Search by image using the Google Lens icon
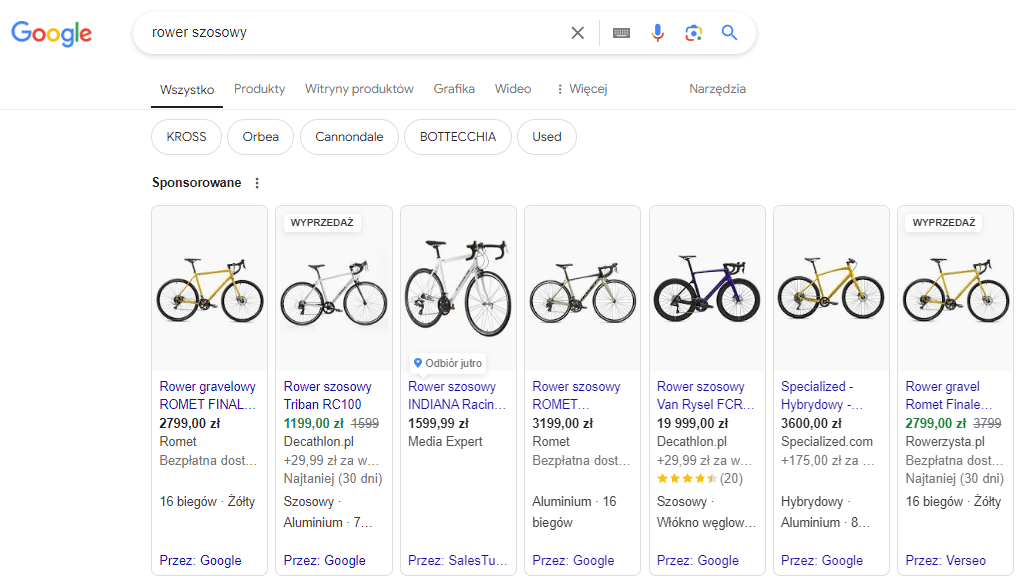This screenshot has width=1016, height=579. pyautogui.click(x=693, y=33)
